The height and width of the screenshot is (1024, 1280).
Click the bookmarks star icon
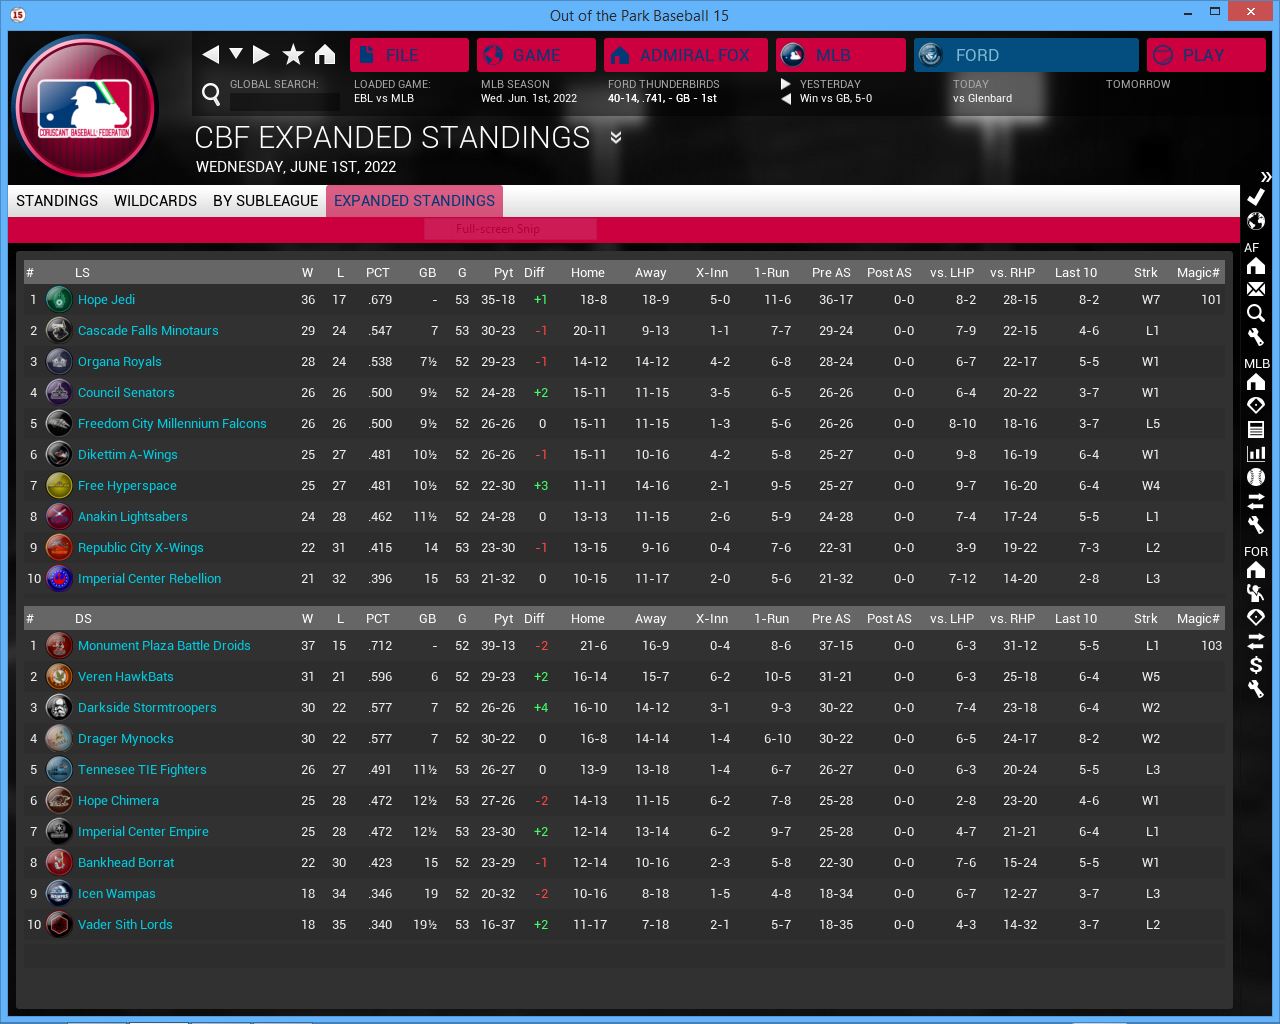293,55
